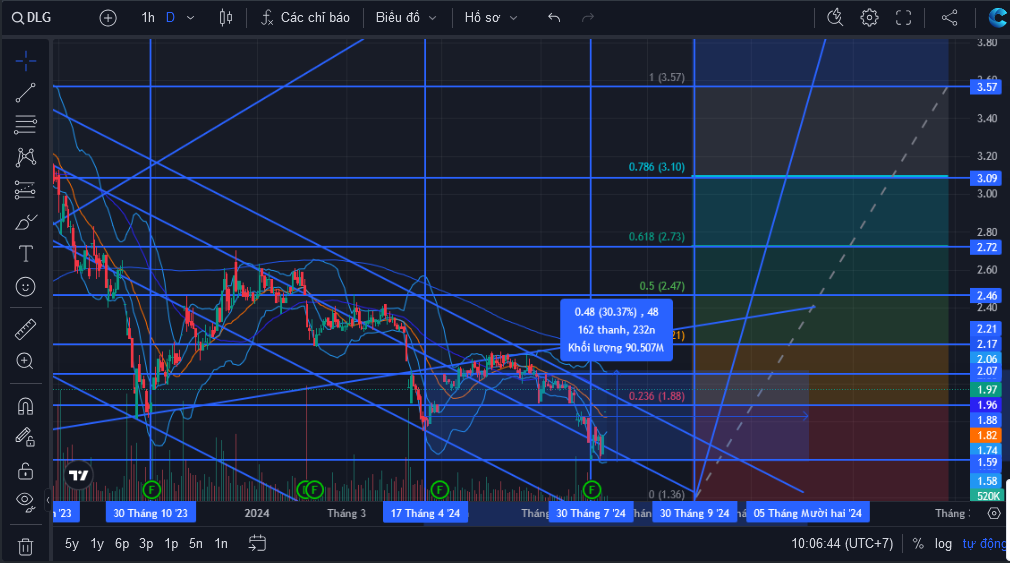Image resolution: width=1010 pixels, height=563 pixels.
Task: Open timezone 10:06:44 (UTC+7) menu
Action: [842, 544]
